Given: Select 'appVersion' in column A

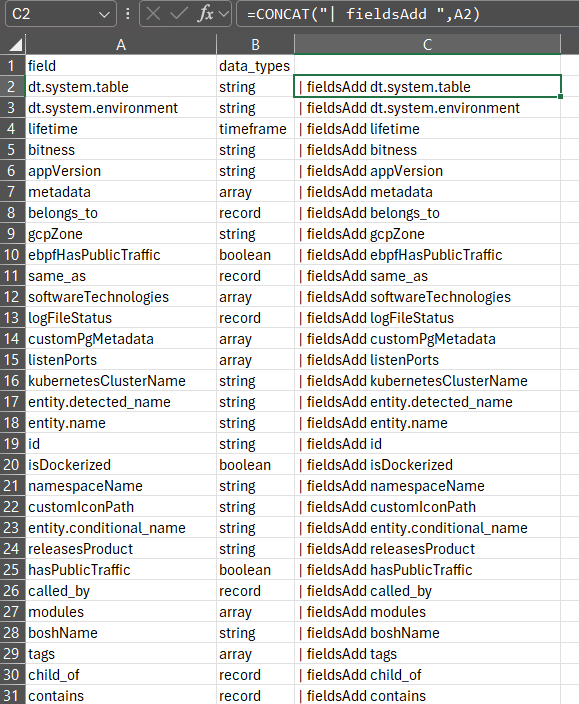Looking at the screenshot, I should pos(121,171).
